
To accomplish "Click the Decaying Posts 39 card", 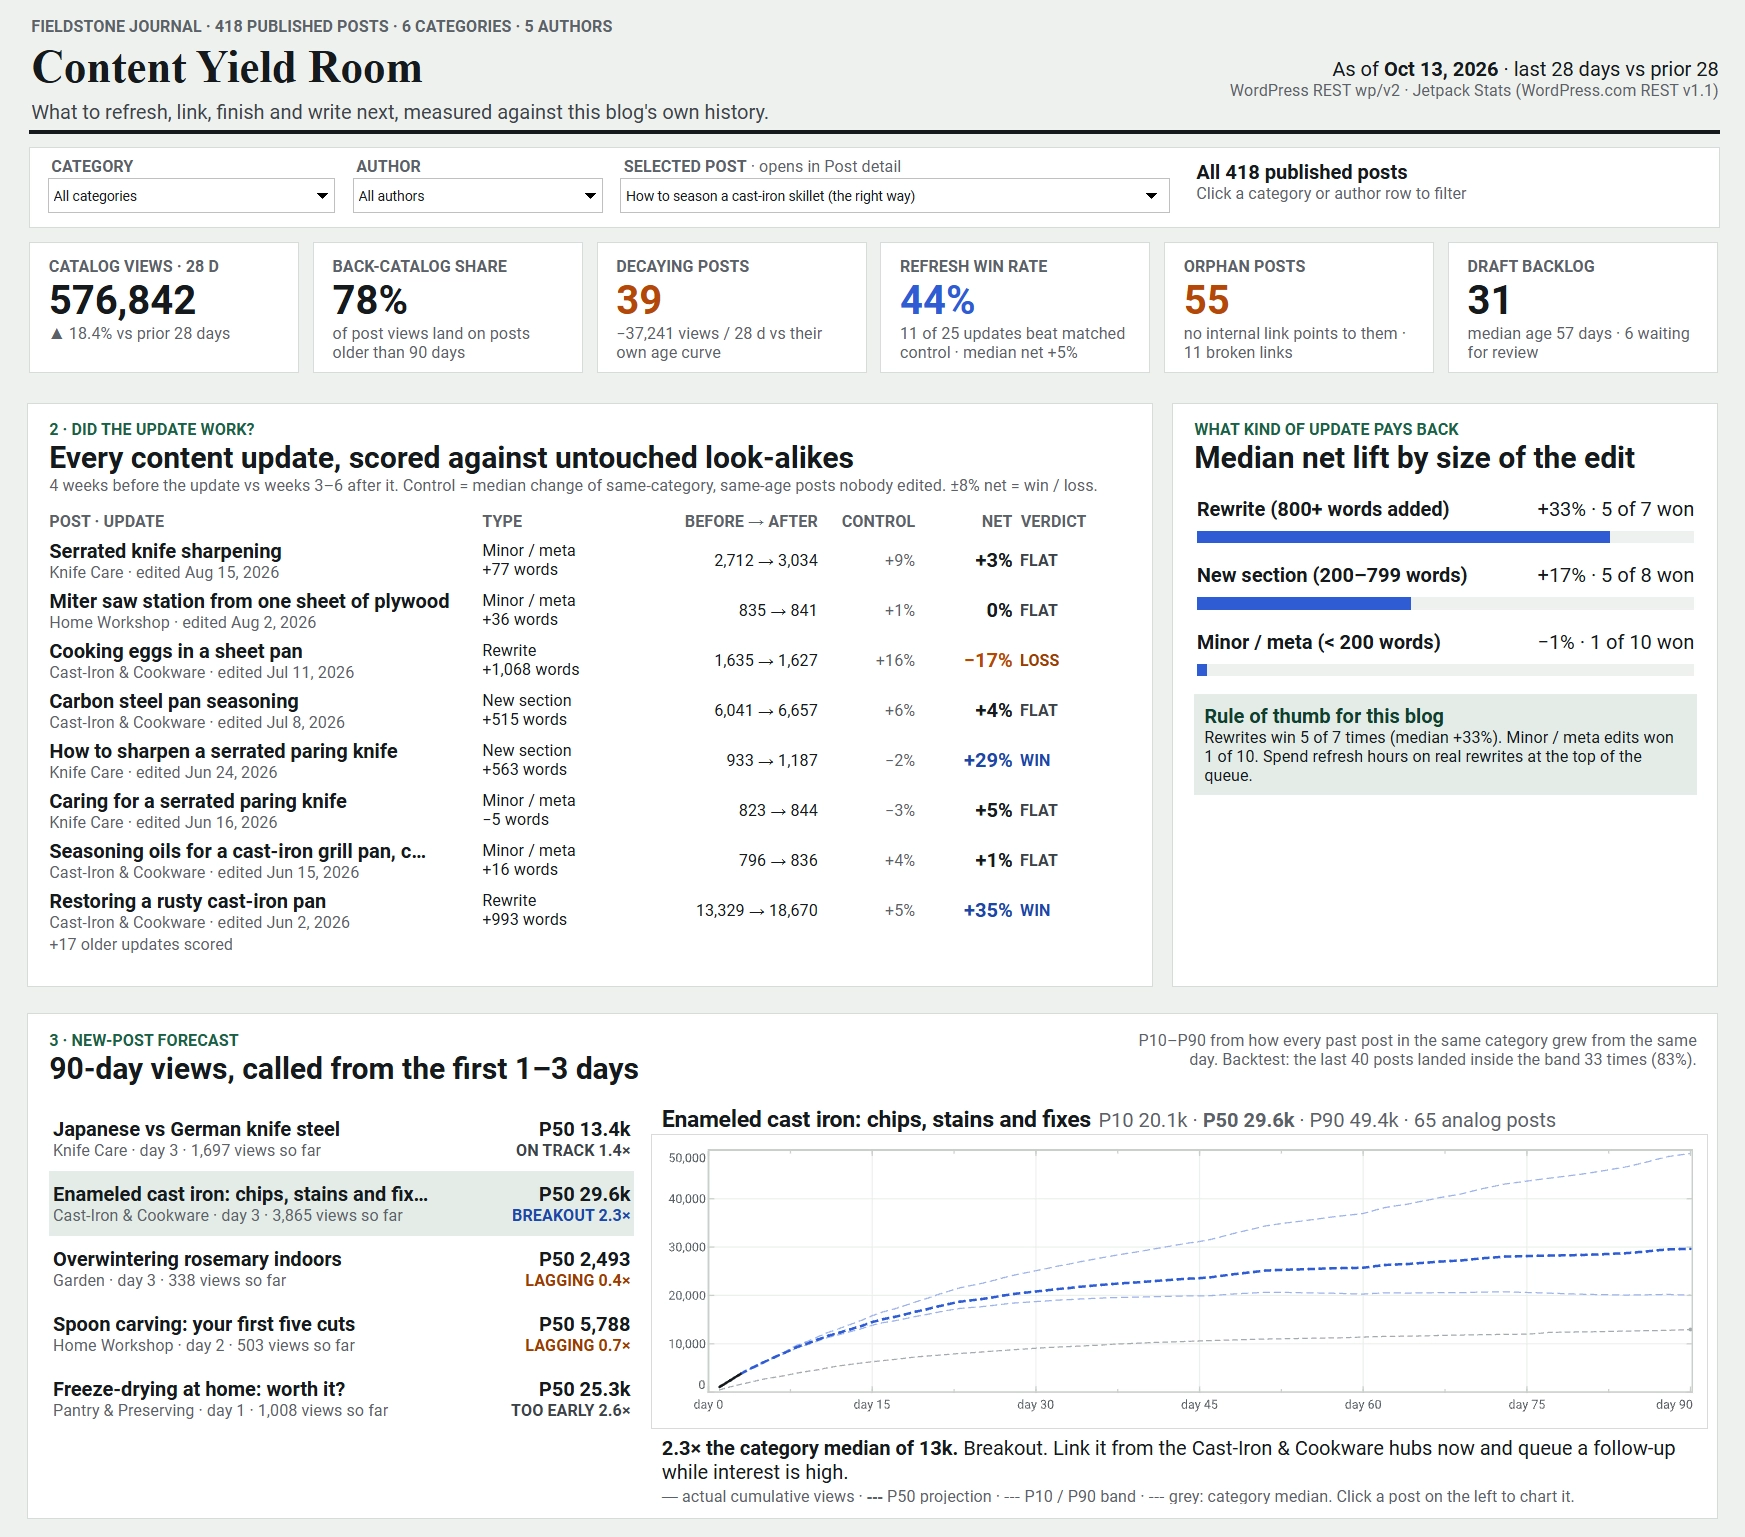I will pos(732,307).
